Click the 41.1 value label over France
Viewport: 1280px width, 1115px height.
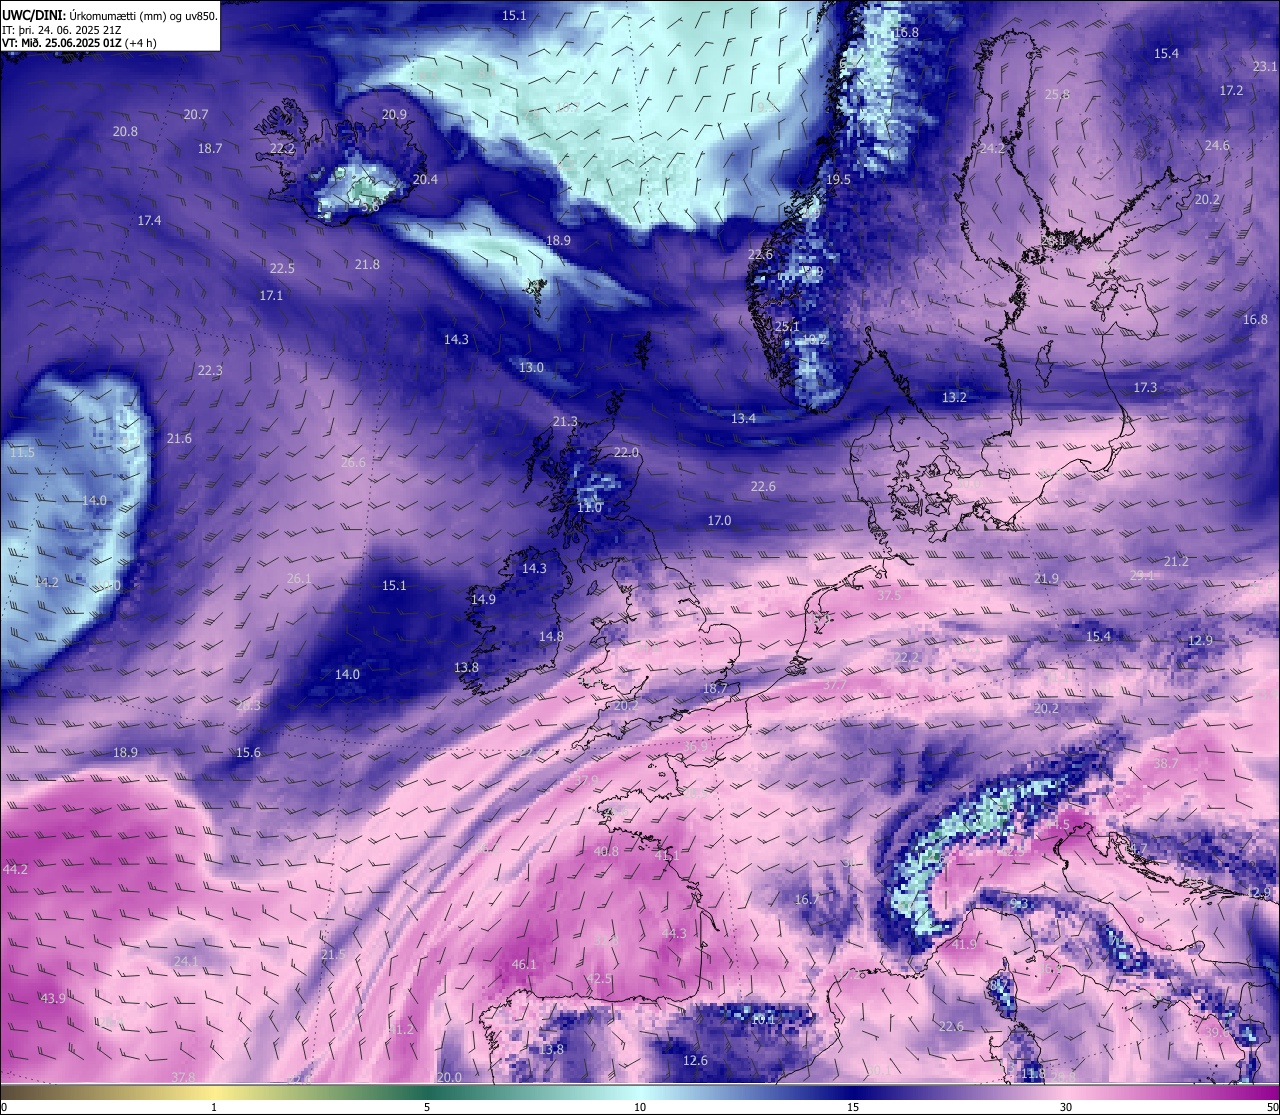pyautogui.click(x=666, y=856)
